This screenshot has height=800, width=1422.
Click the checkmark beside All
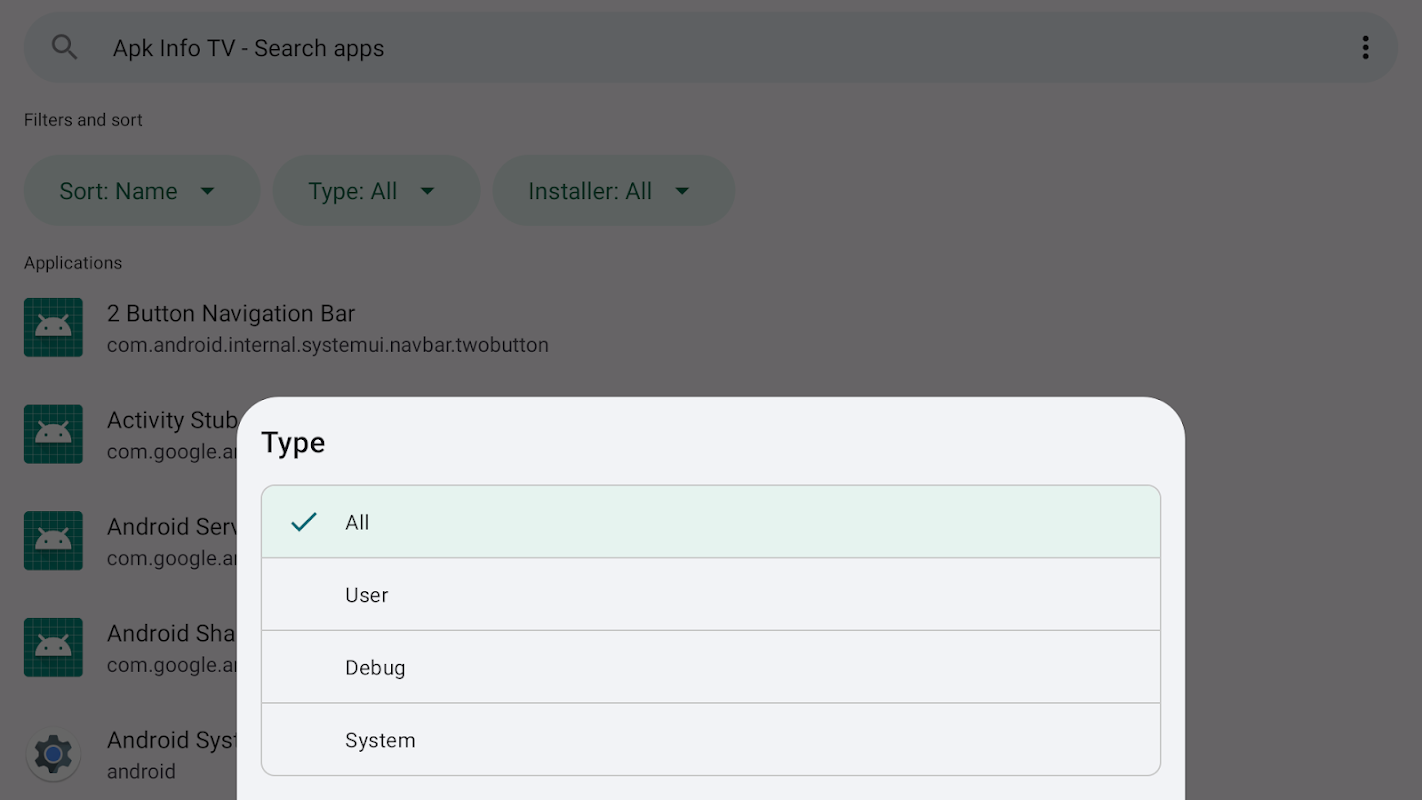303,522
